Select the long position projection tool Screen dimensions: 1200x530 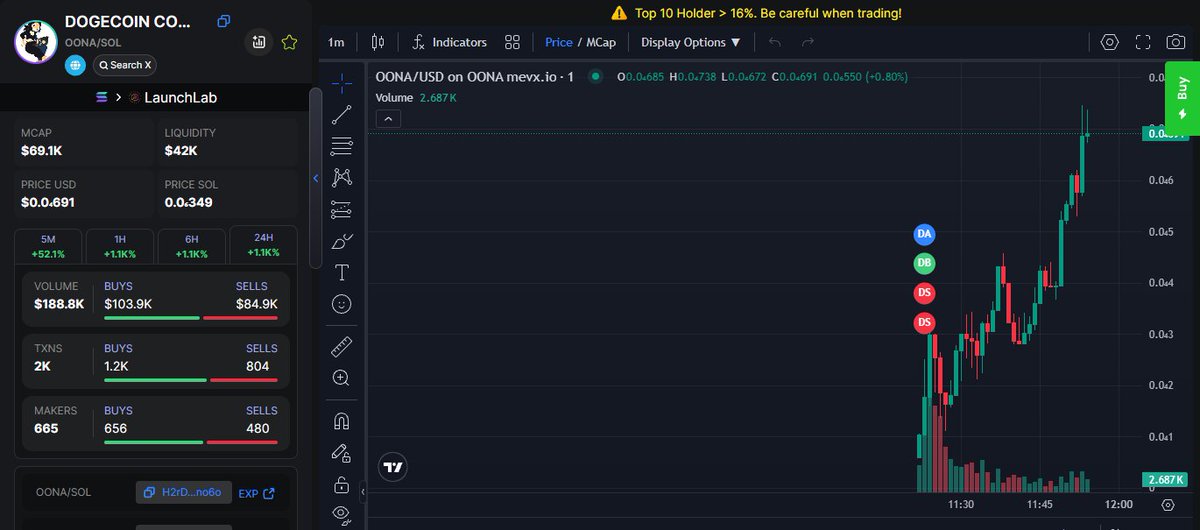click(342, 210)
